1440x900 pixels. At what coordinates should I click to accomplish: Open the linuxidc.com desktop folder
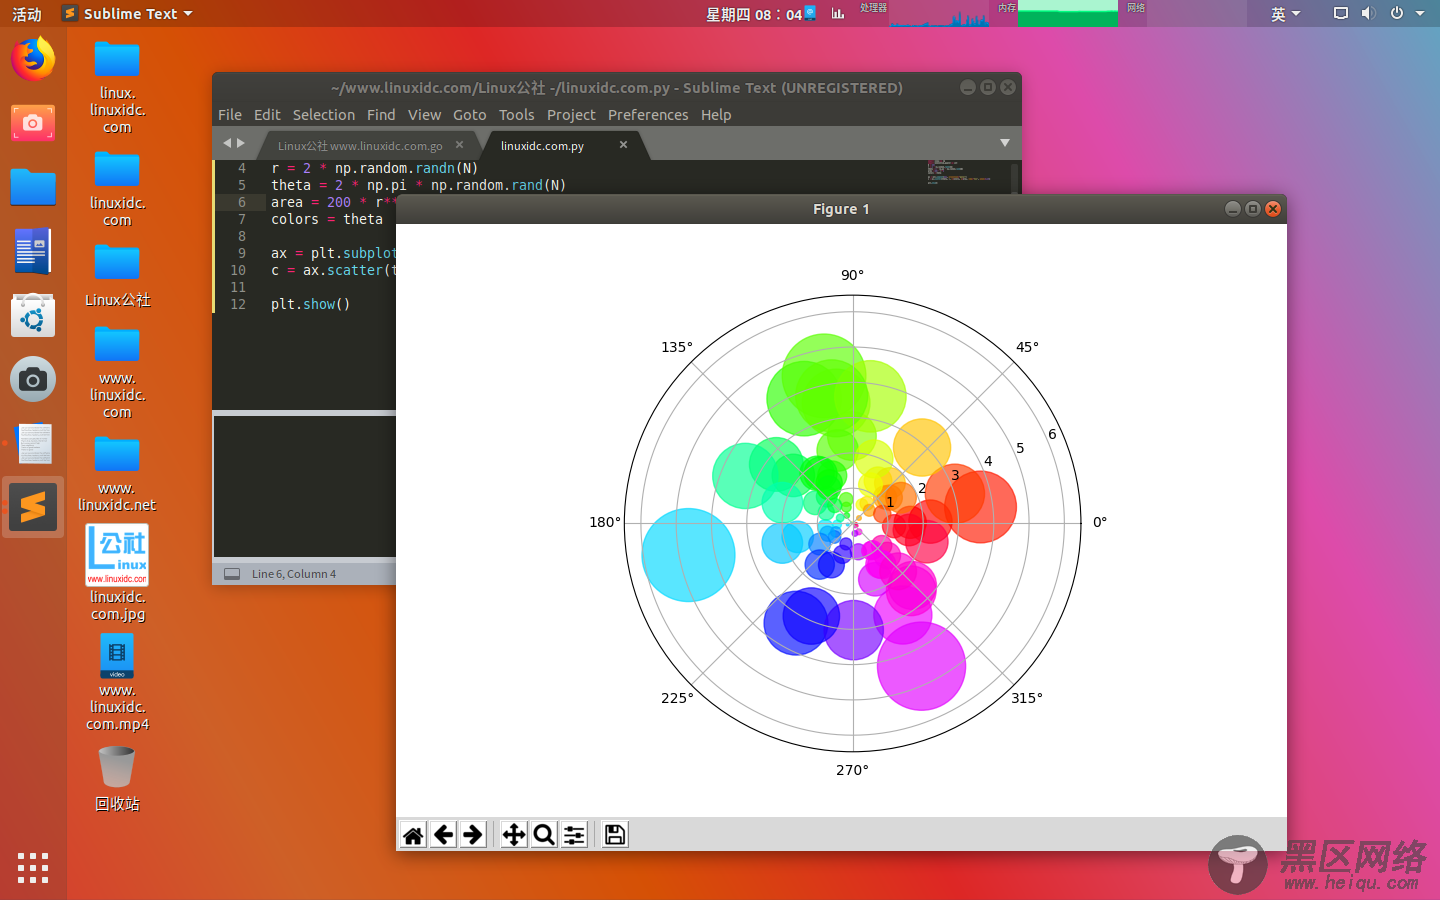pos(117,189)
